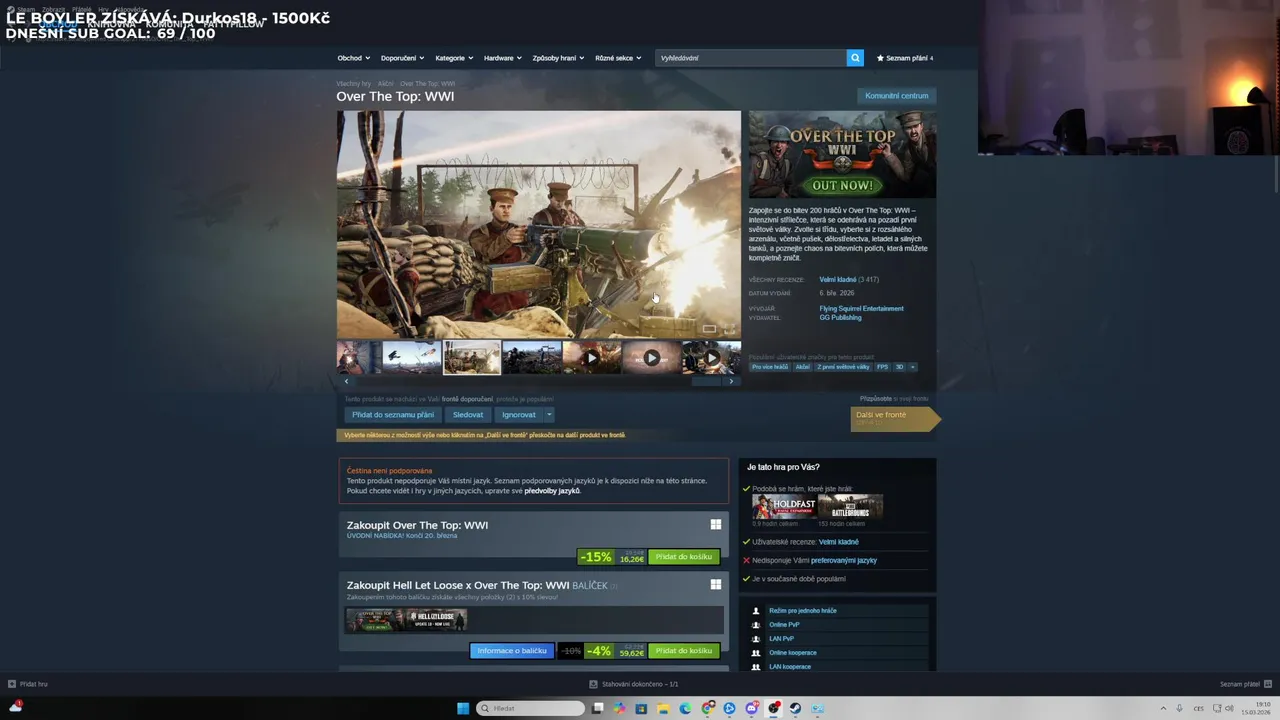
Task: Open the Různé sekce dropdown
Action: click(618, 58)
